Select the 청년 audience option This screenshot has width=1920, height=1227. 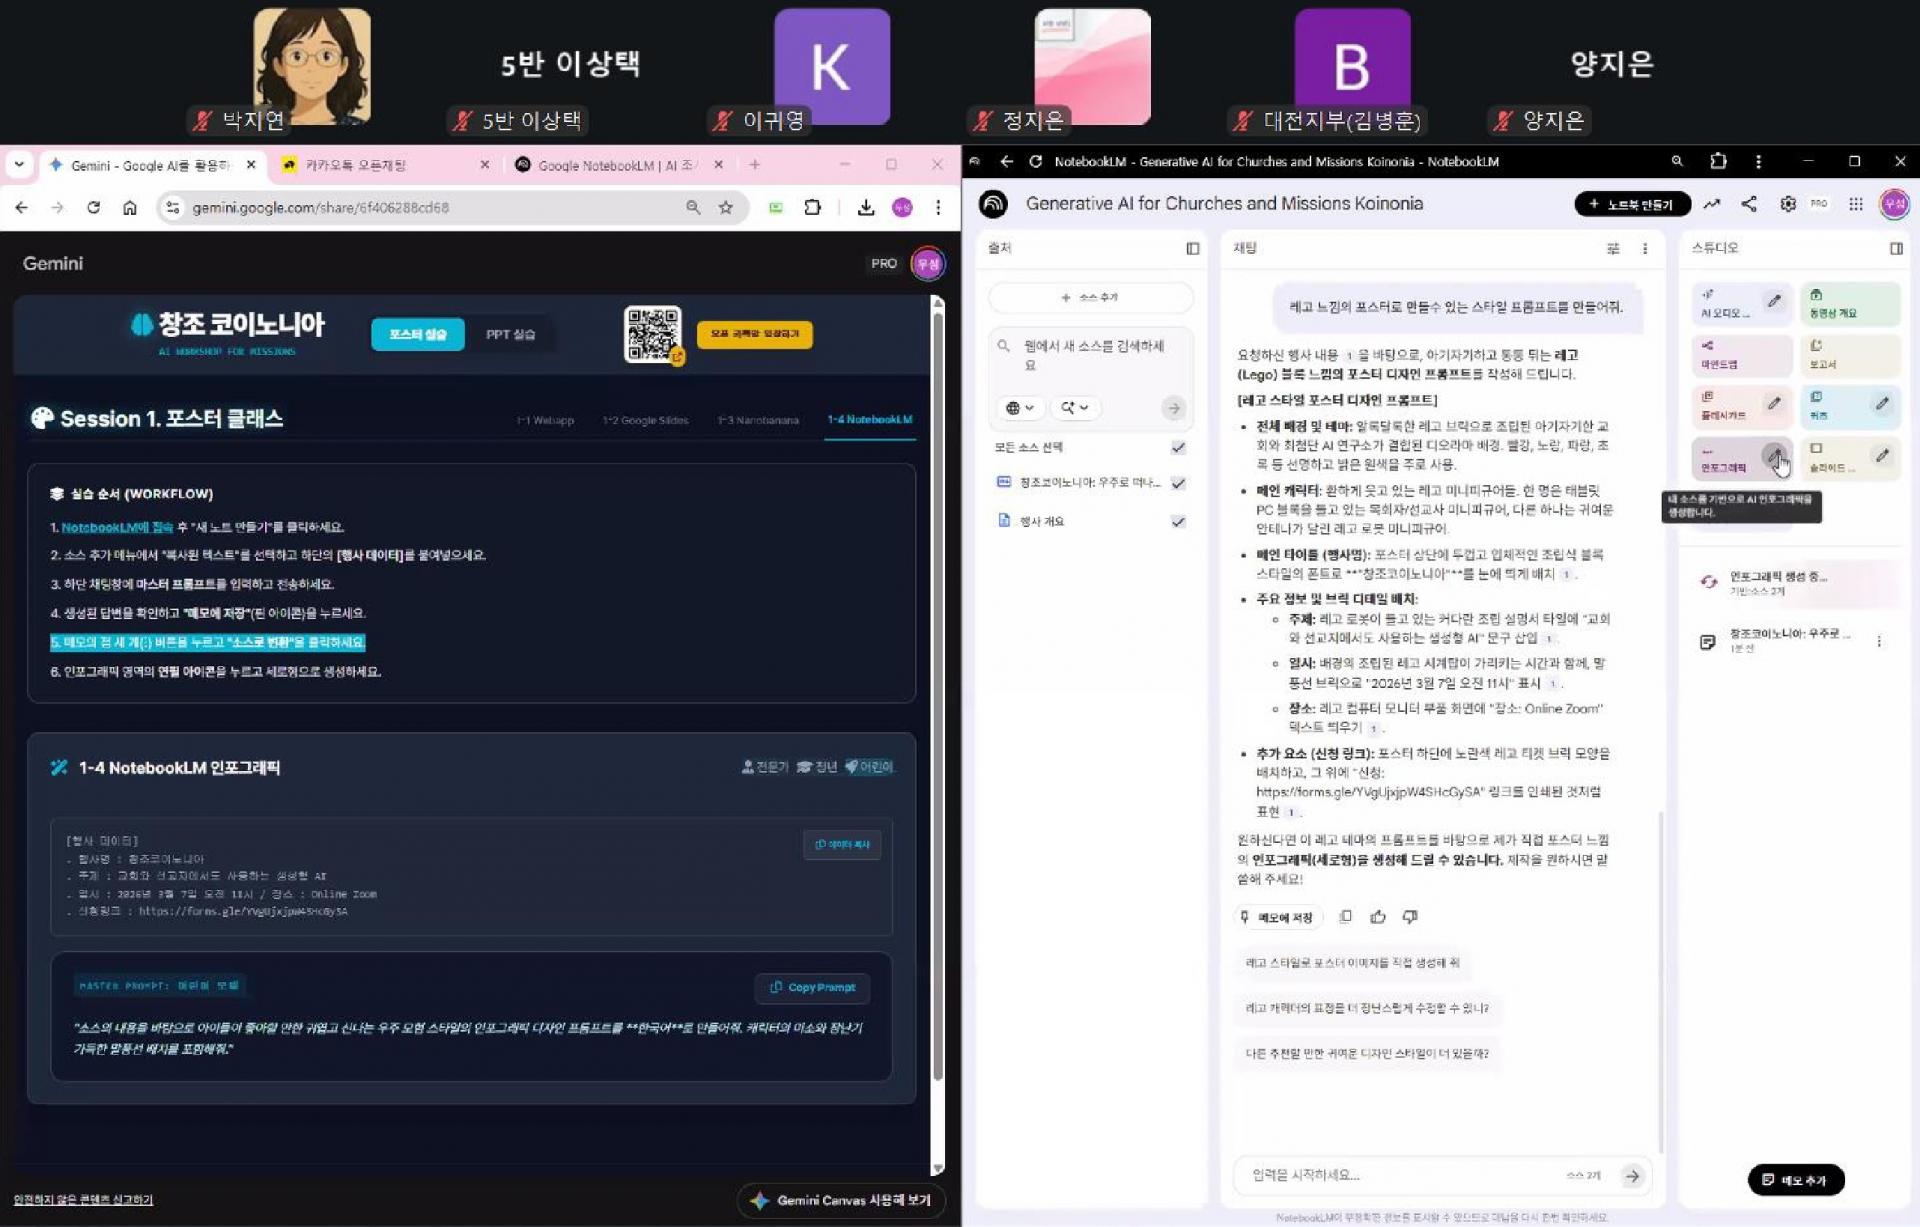[817, 767]
